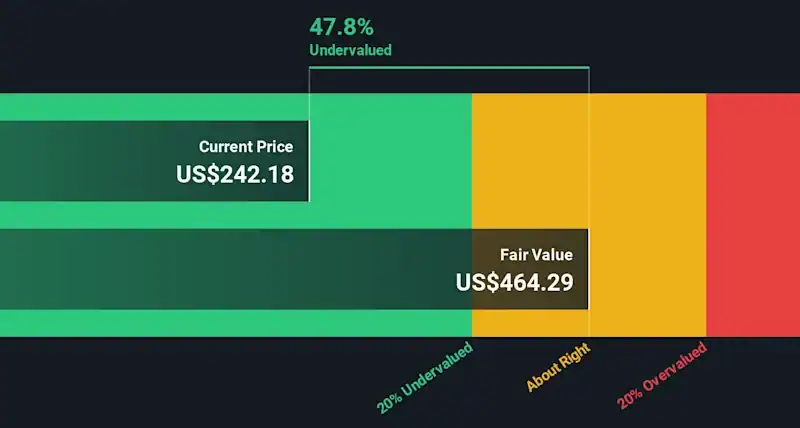The height and width of the screenshot is (428, 800).
Task: Click the dark background above the red zone
Action: click(753, 45)
